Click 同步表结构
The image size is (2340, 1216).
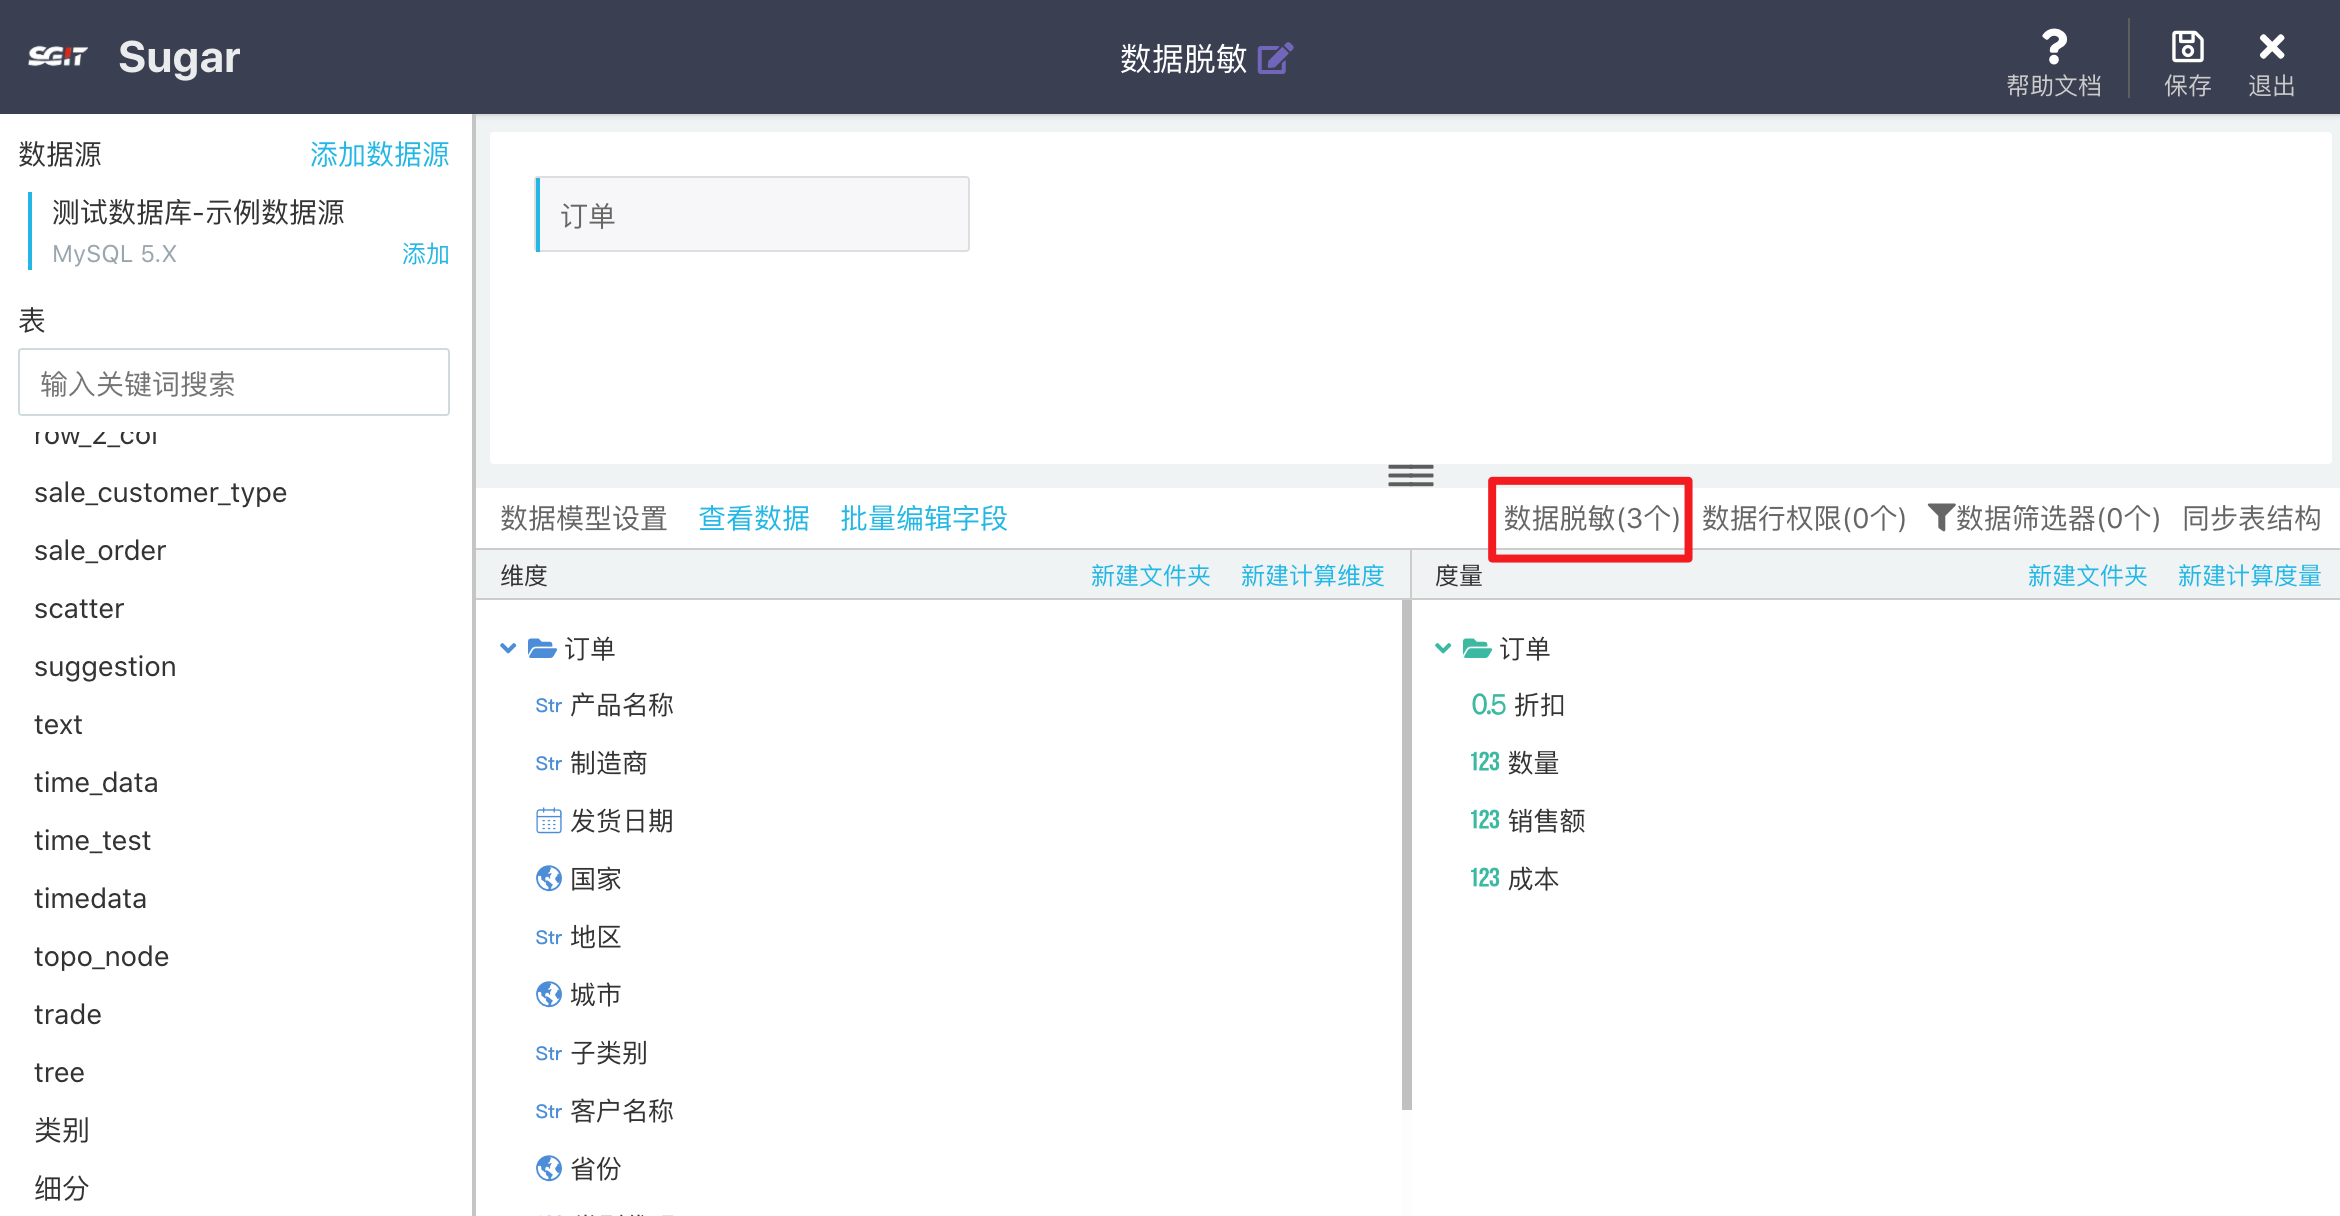click(x=2251, y=518)
